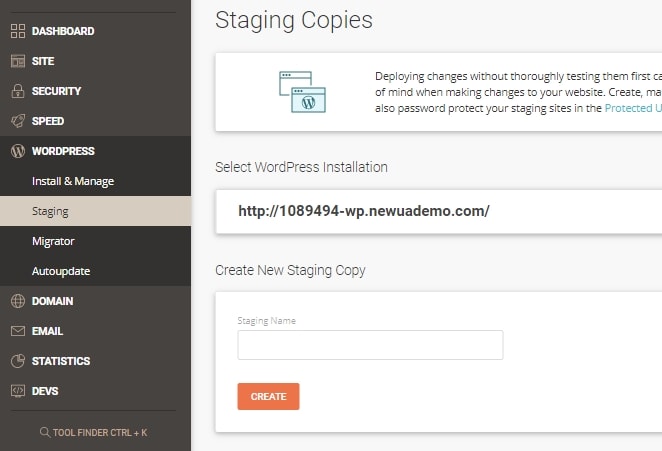Select the Staging submenu item
The width and height of the screenshot is (662, 451).
[x=95, y=211]
